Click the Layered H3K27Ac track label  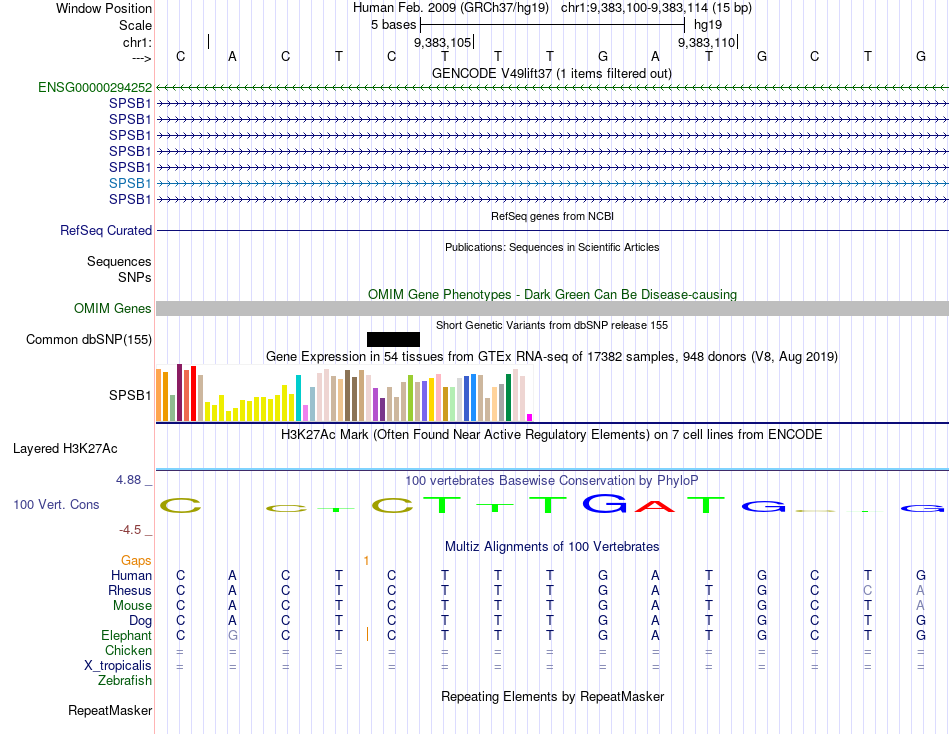pyautogui.click(x=65, y=449)
